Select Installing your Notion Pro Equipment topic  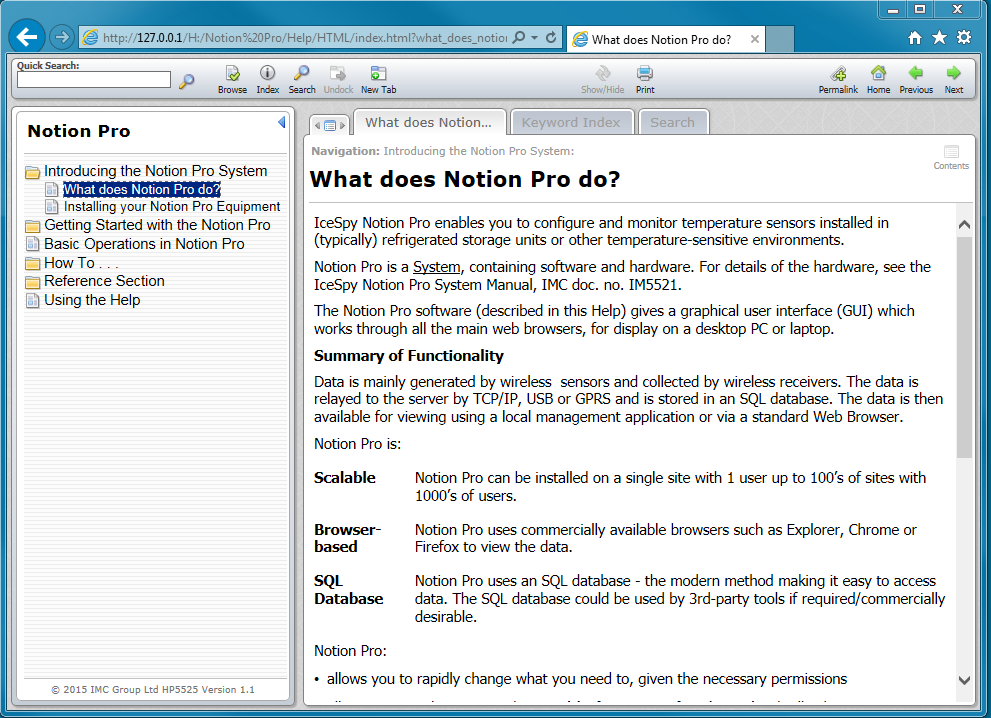pos(172,207)
